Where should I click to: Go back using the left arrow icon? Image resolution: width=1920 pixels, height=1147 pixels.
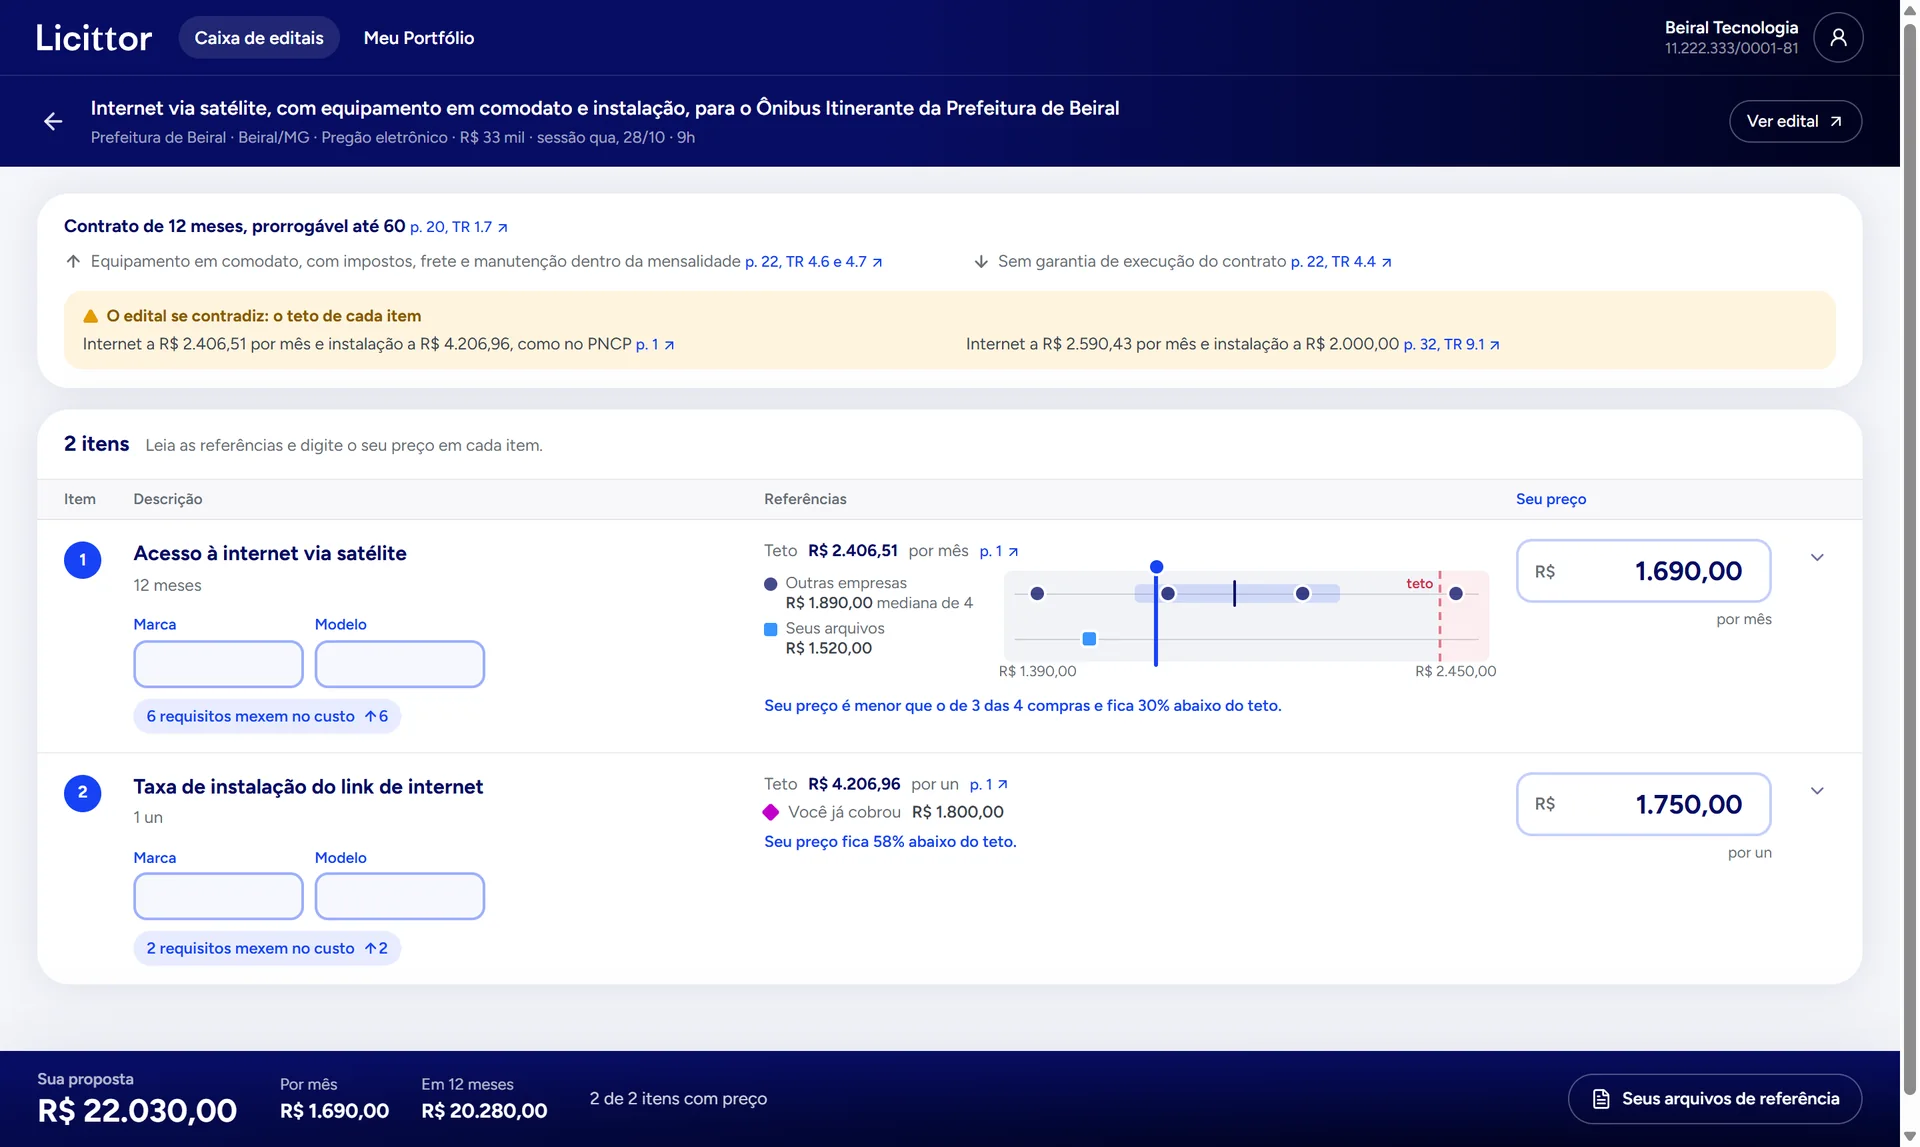[x=53, y=121]
